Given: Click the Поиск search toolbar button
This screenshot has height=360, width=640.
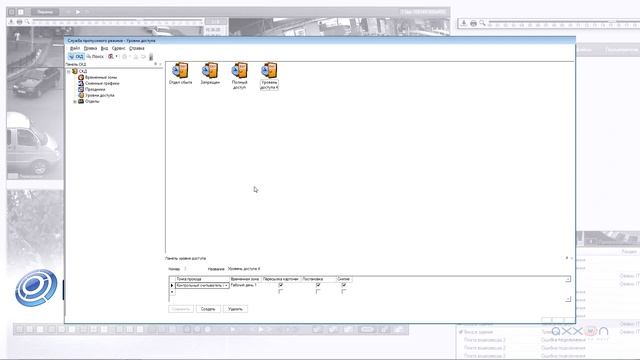Looking at the screenshot, I should [x=95, y=56].
